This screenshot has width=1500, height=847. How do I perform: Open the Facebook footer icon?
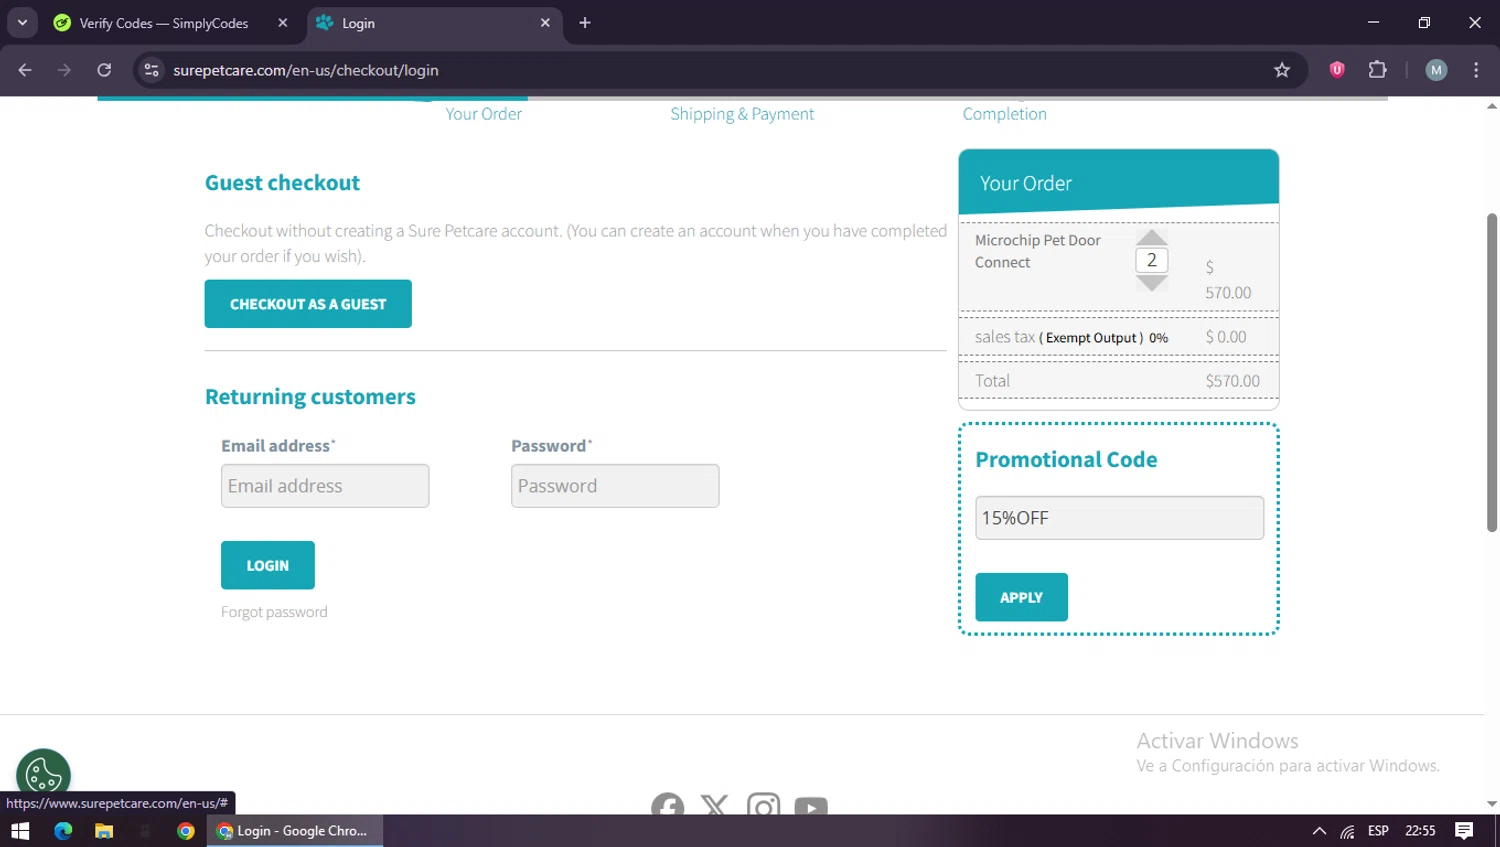(668, 805)
